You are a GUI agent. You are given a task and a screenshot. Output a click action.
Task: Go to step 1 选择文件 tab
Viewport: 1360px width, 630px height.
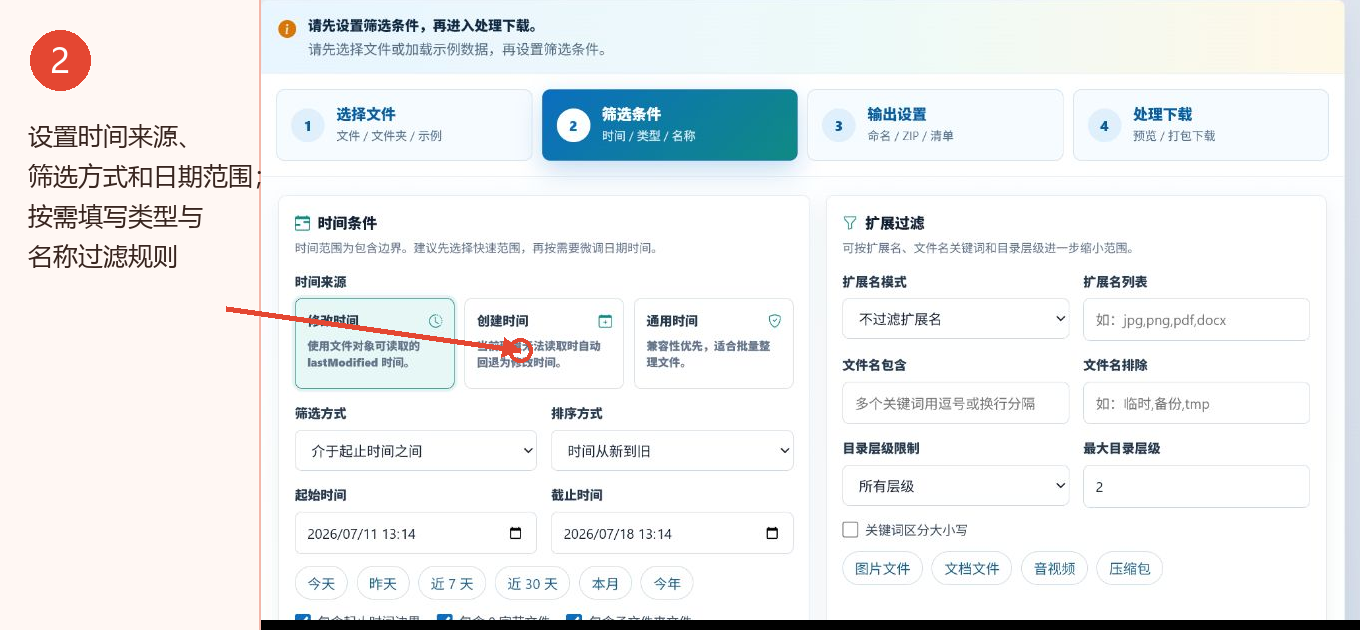(404, 125)
